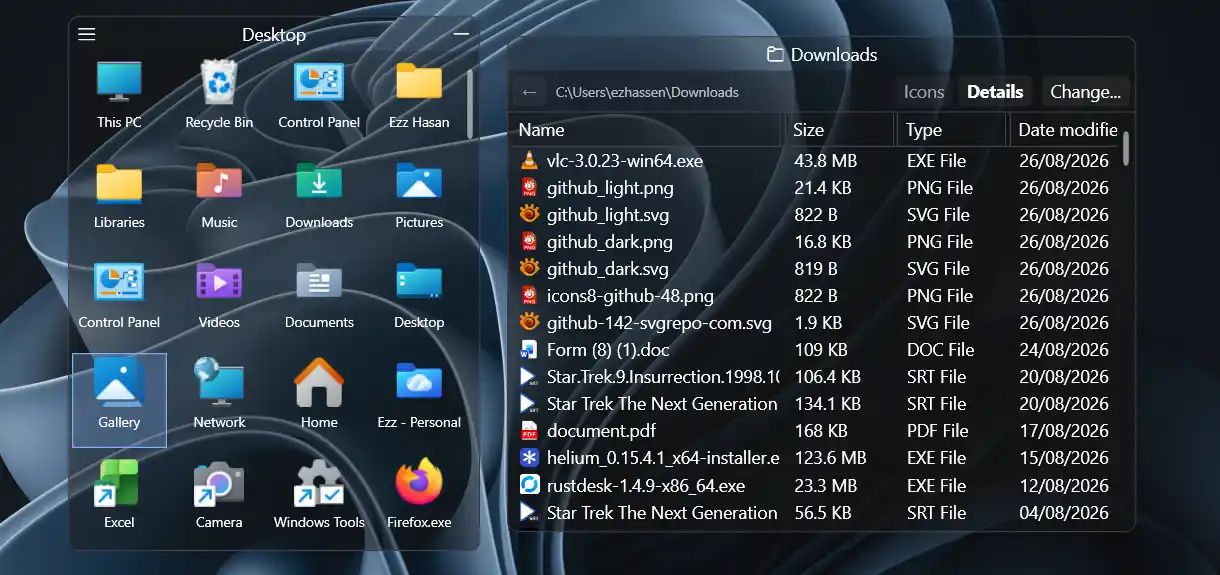Click the PNG icon beside github_light.png
The image size is (1220, 575).
point(529,187)
